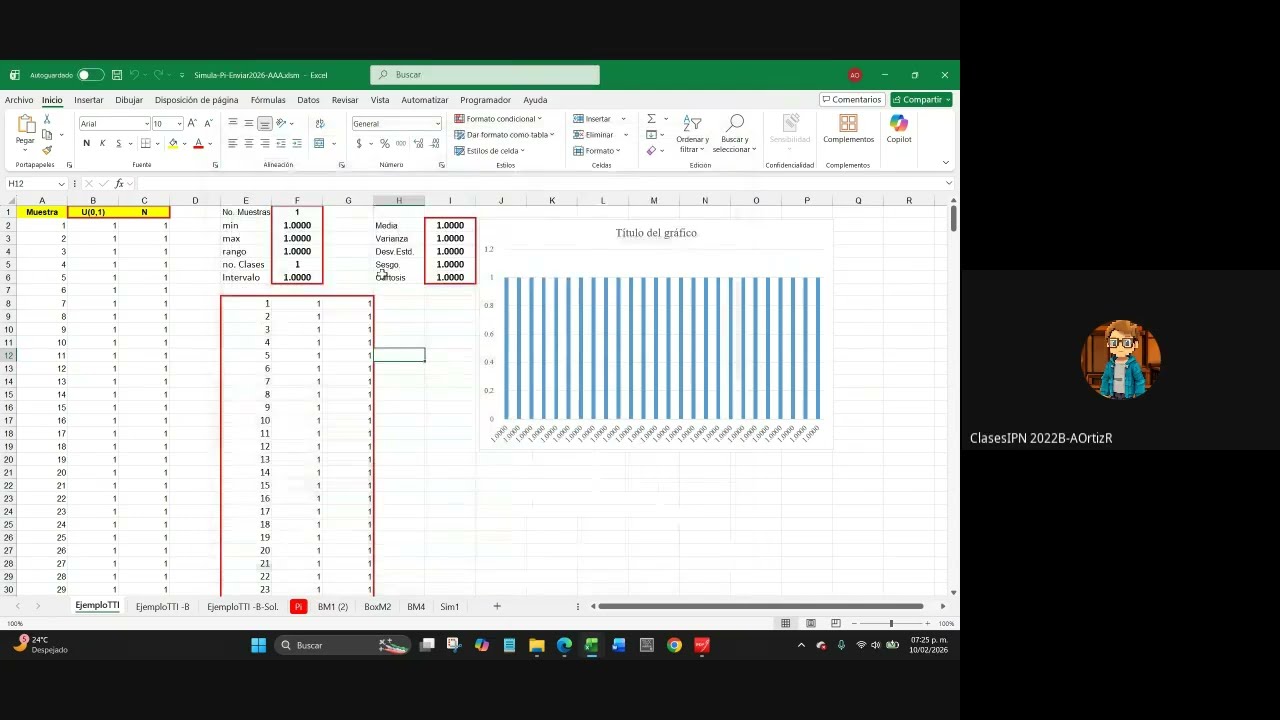Viewport: 1280px width, 720px height.
Task: Click the Save disk icon
Action: [x=117, y=75]
